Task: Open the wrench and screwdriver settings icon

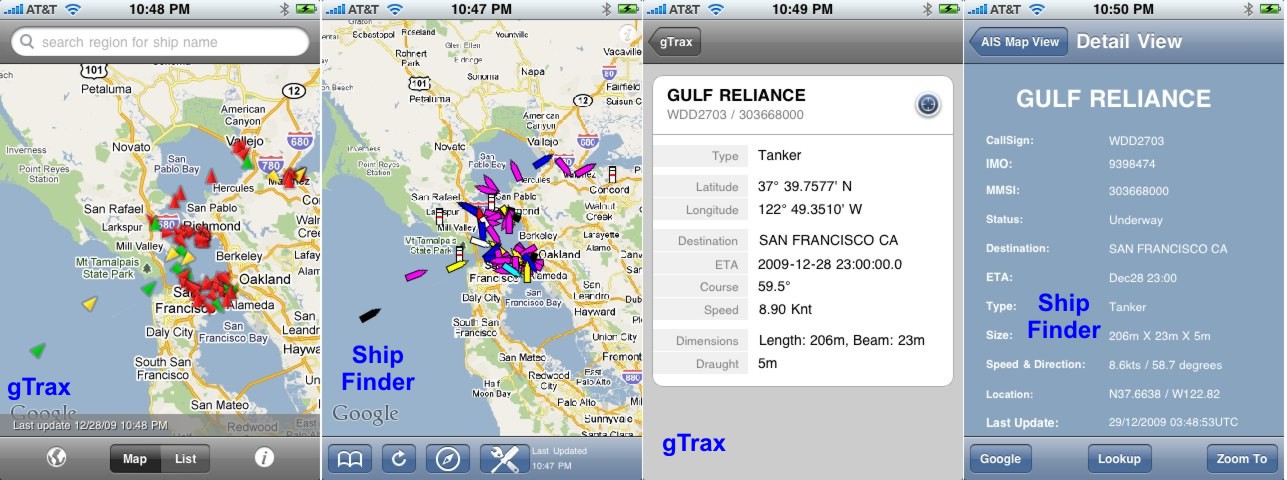Action: 504,459
